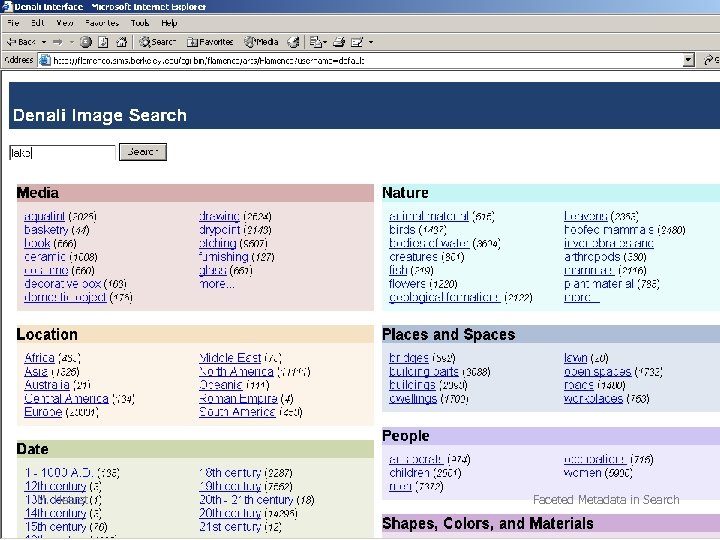This screenshot has width=720, height=540.
Task: Open the 20th century date link
Action: click(x=230, y=513)
